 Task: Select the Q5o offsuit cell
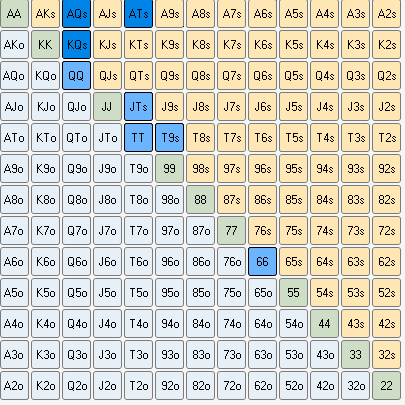coord(76,293)
